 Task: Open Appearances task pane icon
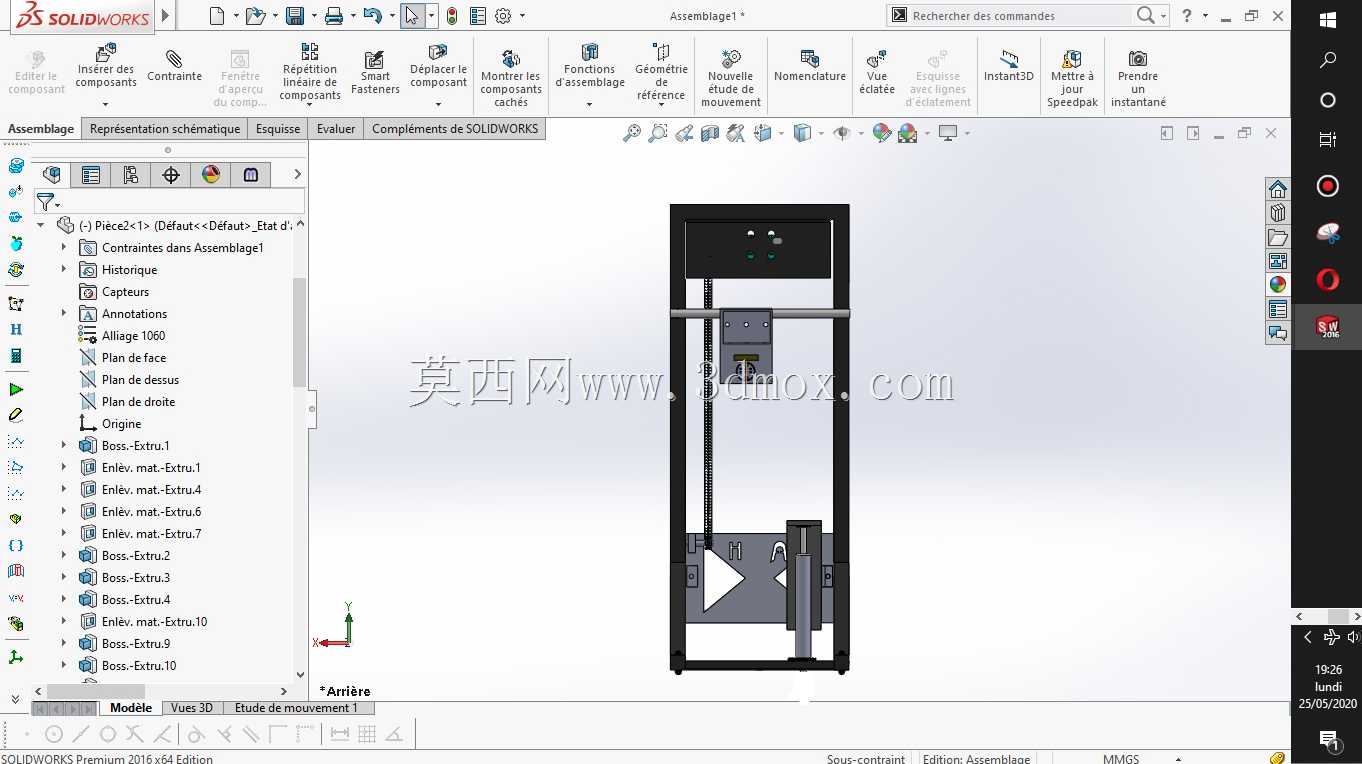1277,284
